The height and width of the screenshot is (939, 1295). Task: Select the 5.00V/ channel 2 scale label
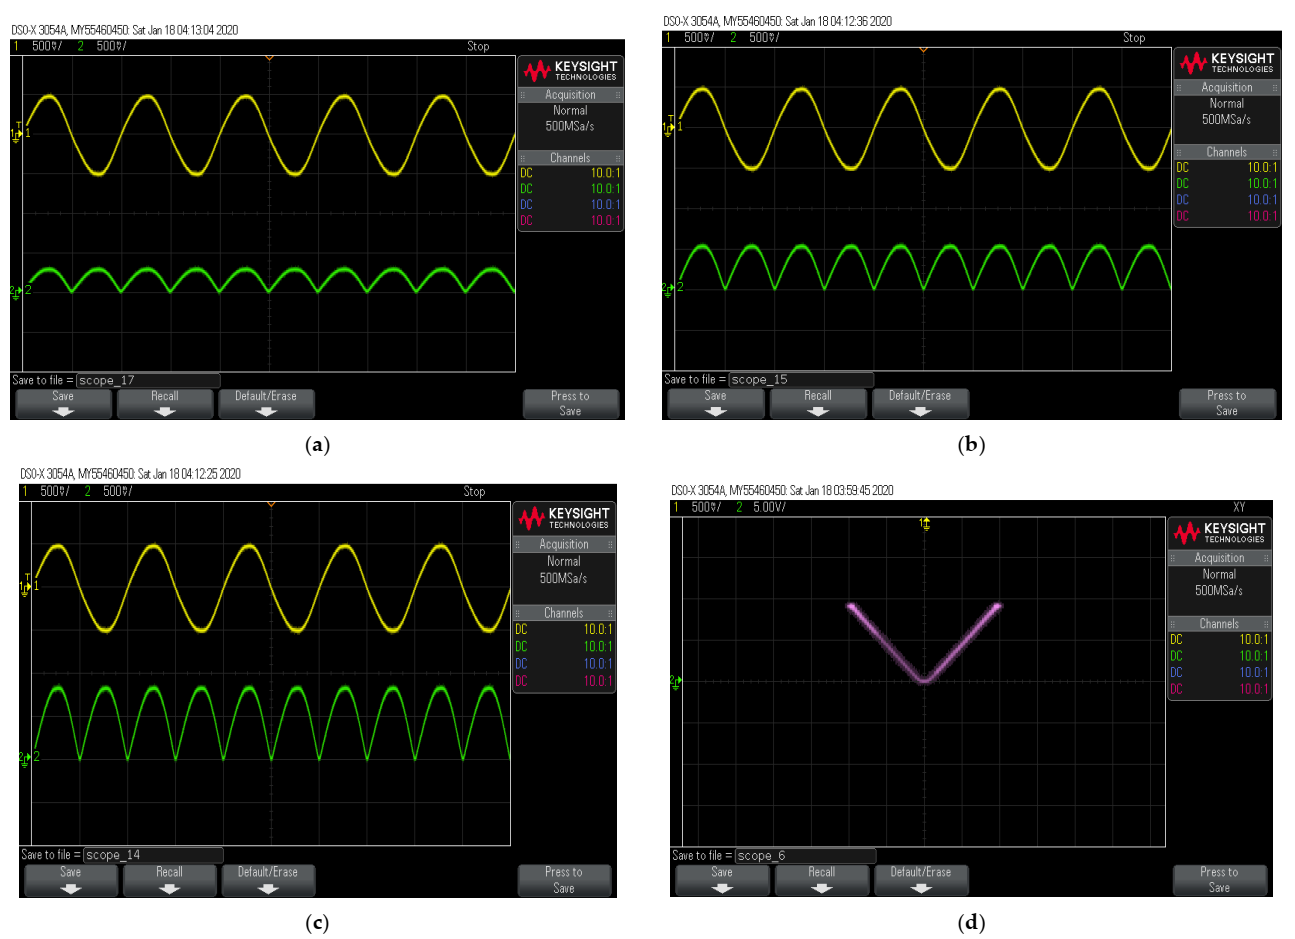pyautogui.click(x=768, y=507)
